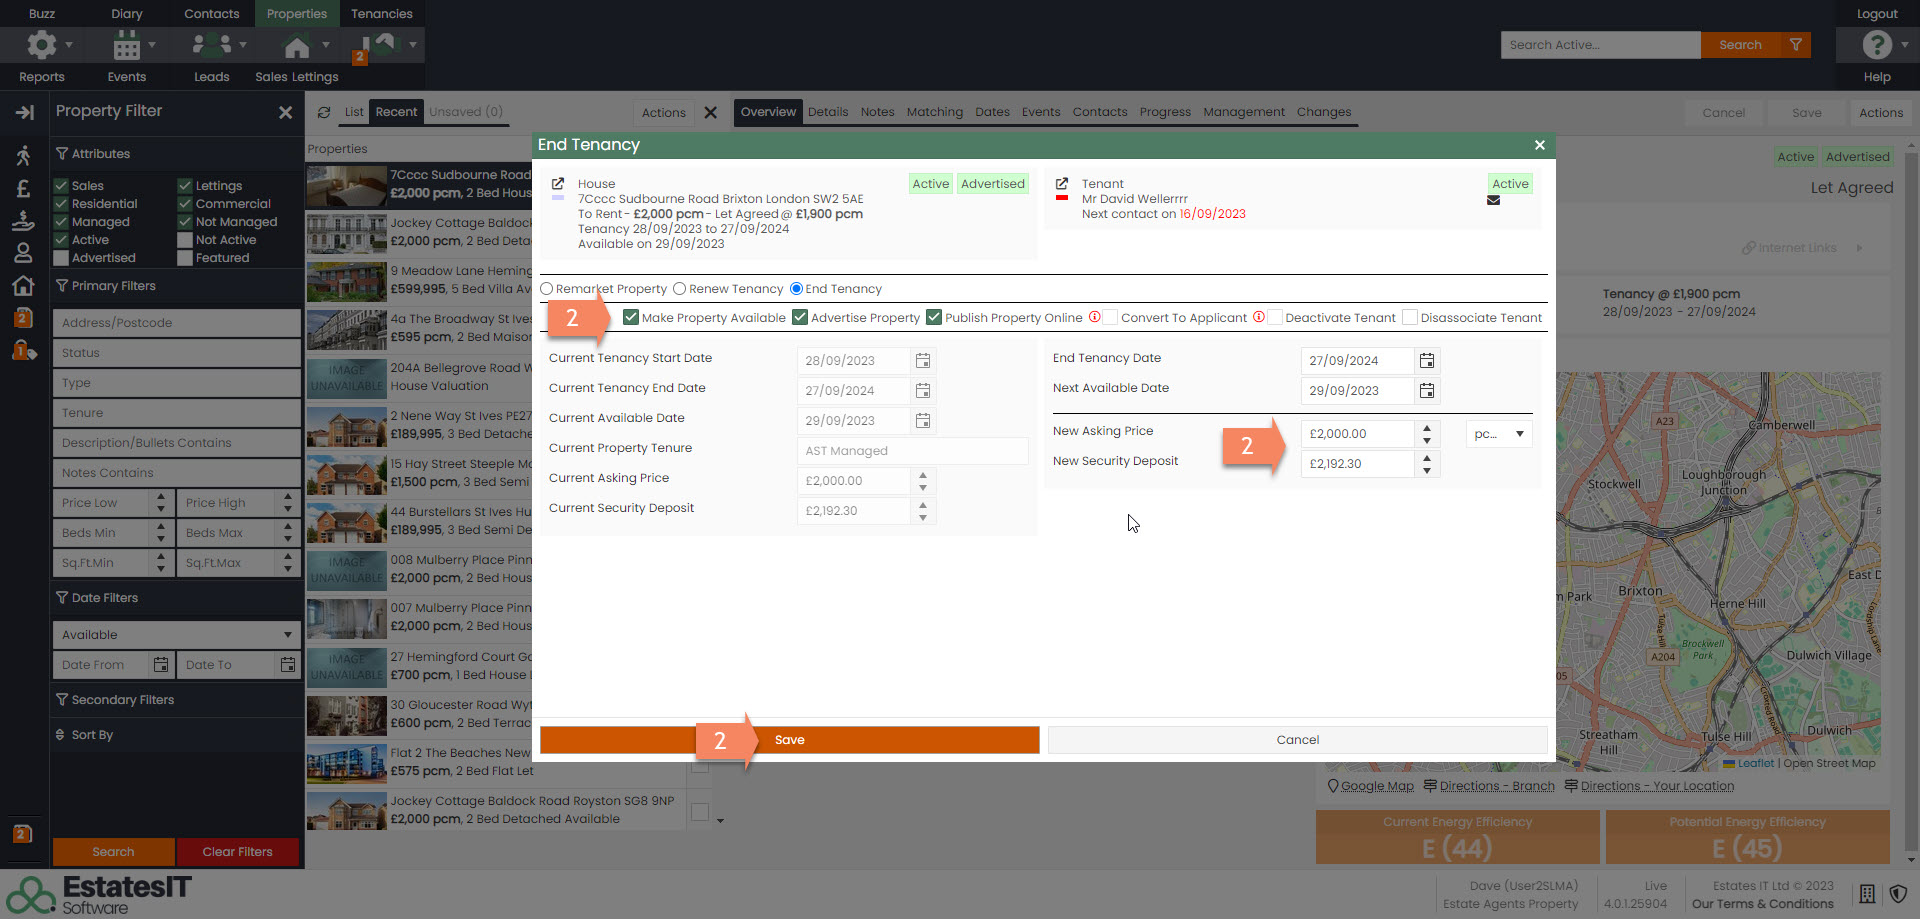Open the Tenancies menu
The image size is (1920, 919).
click(x=381, y=14)
